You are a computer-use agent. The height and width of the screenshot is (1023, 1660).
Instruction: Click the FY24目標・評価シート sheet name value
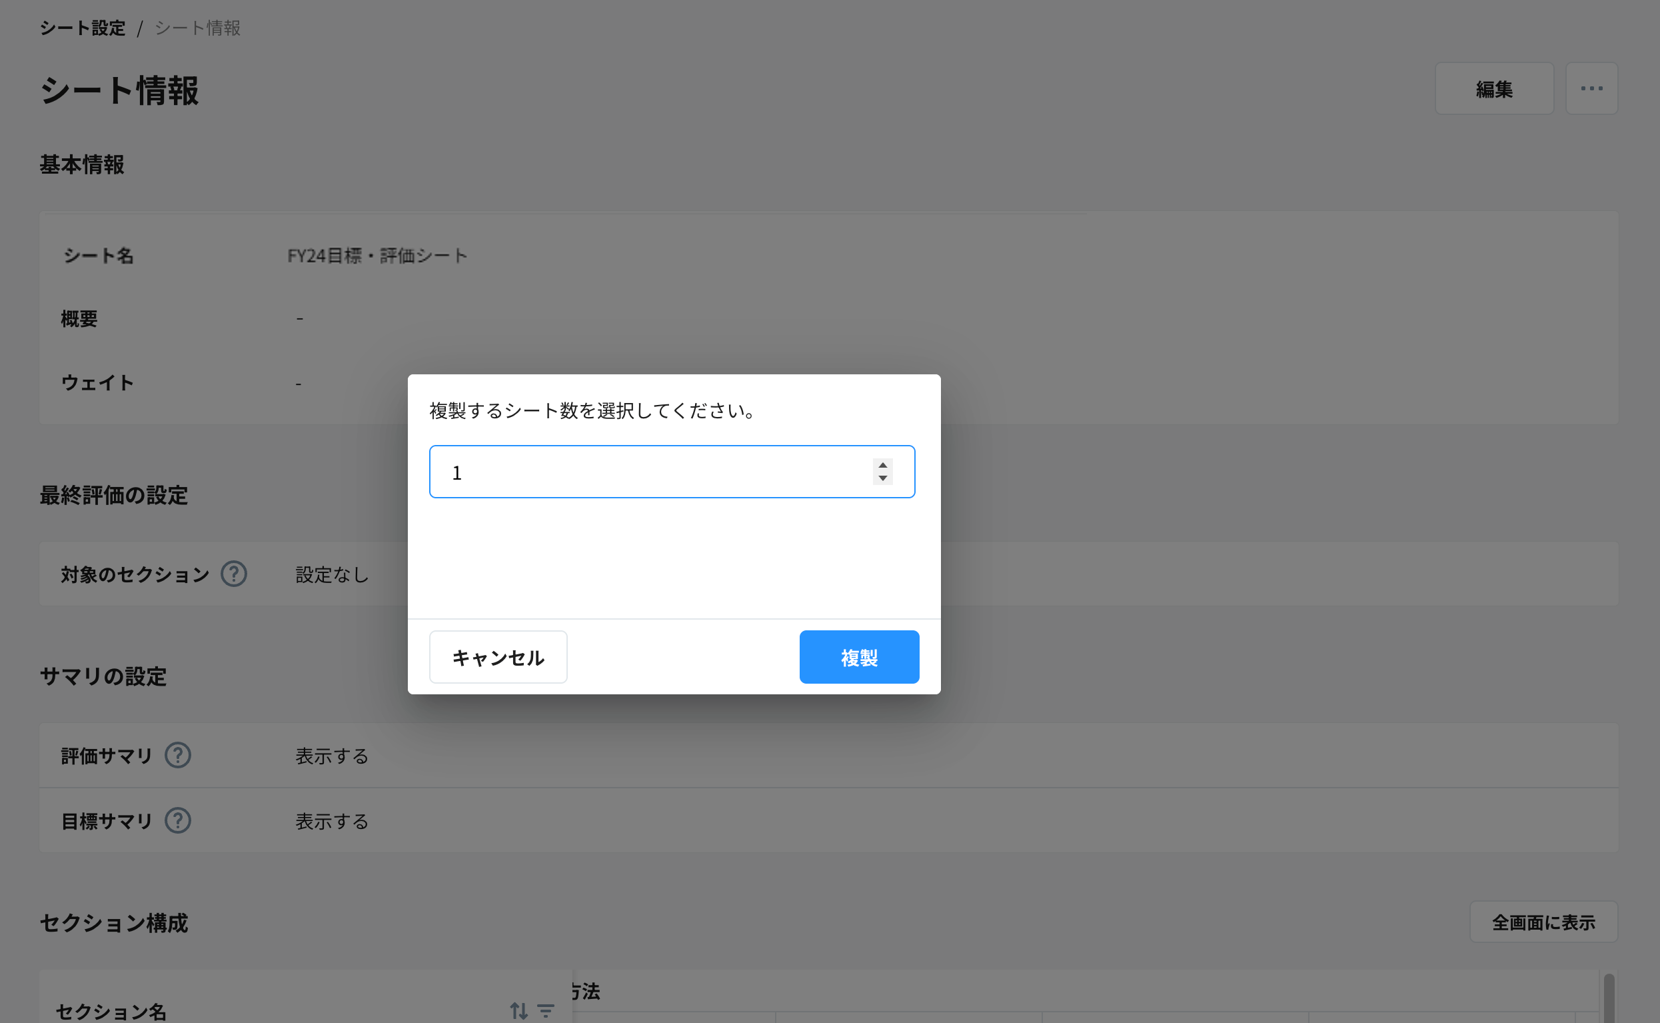point(377,256)
